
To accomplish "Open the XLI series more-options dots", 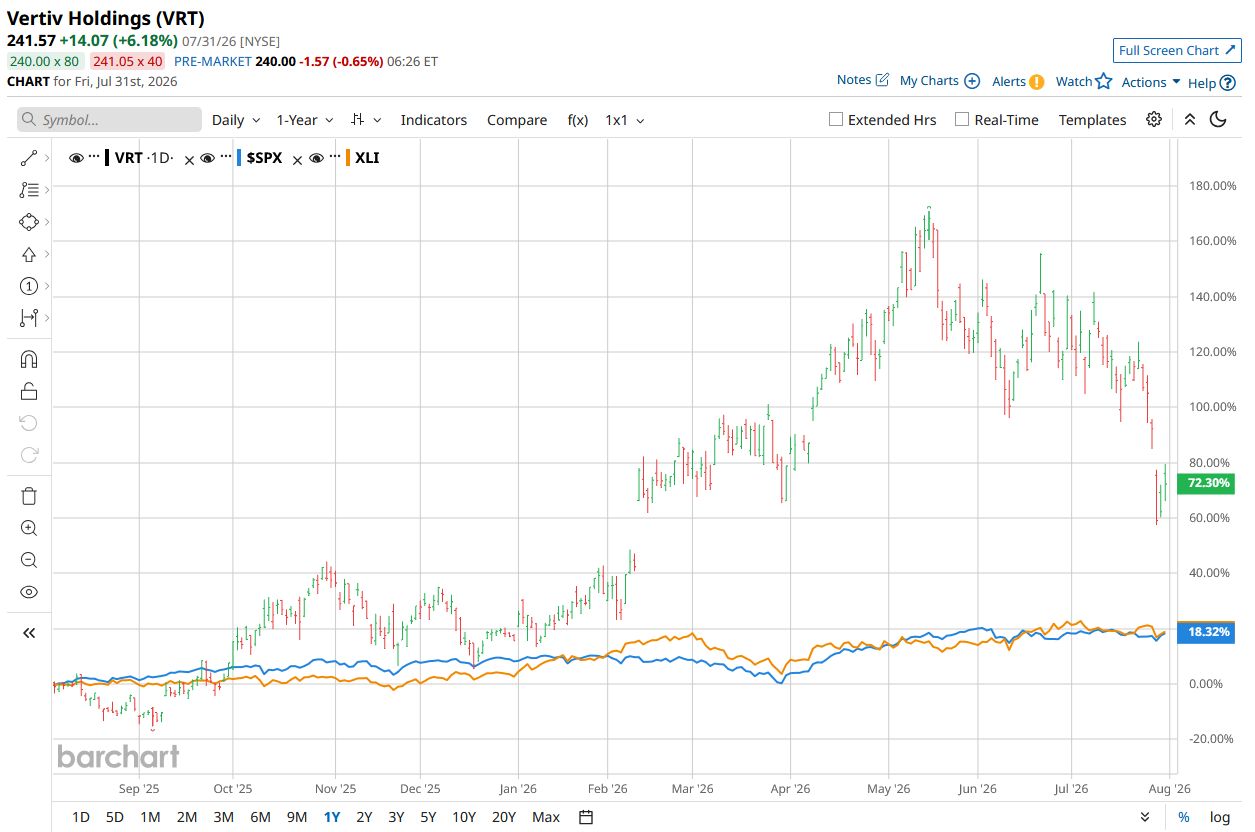I will (335, 157).
